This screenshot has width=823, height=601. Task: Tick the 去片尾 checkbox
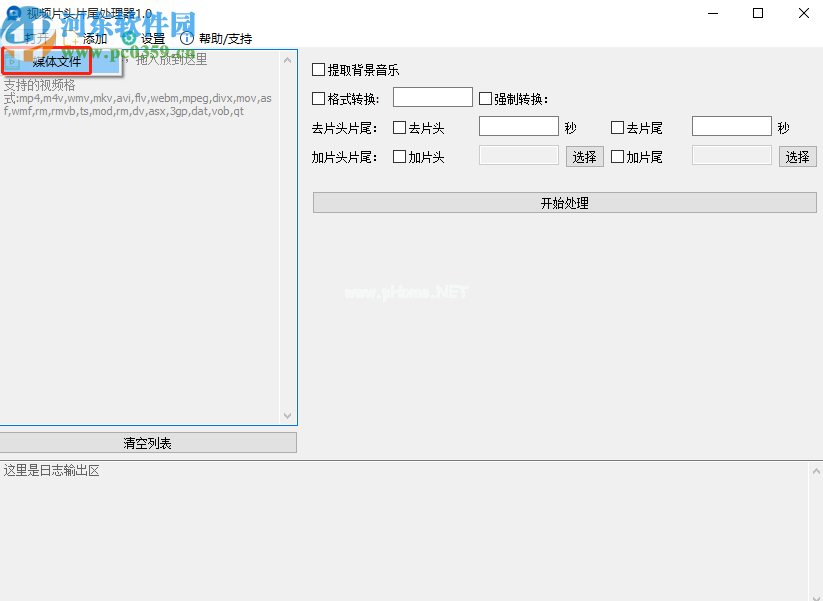(x=618, y=127)
